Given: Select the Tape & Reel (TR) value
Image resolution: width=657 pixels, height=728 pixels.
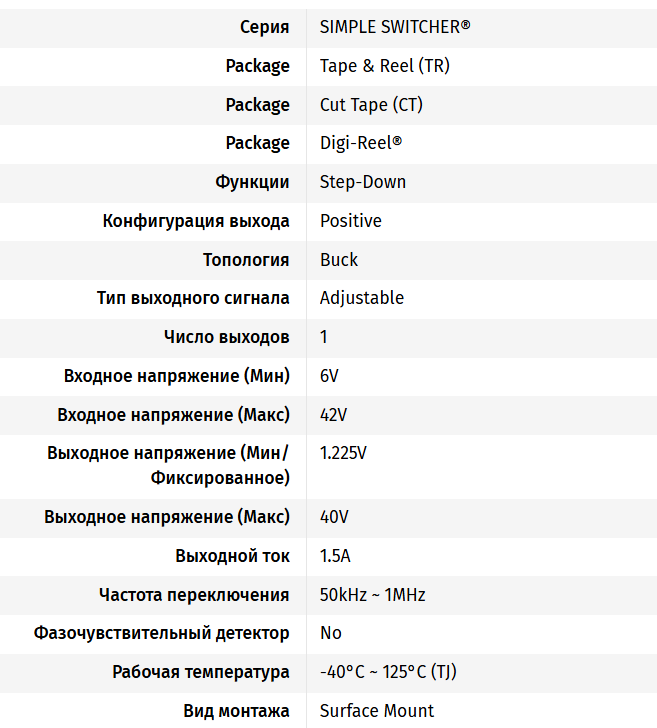Looking at the screenshot, I should 385,66.
